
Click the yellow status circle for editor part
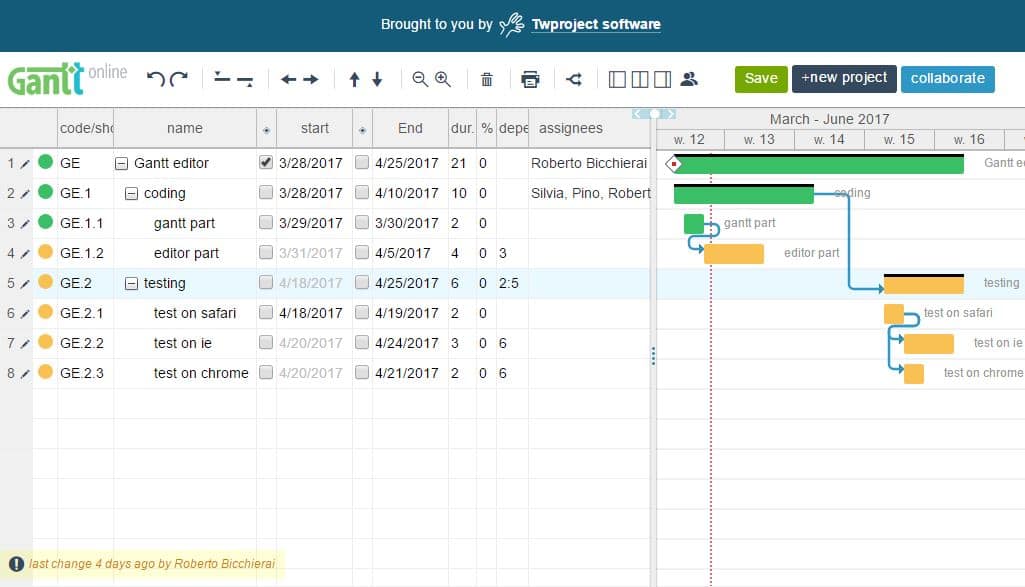[x=45, y=253]
